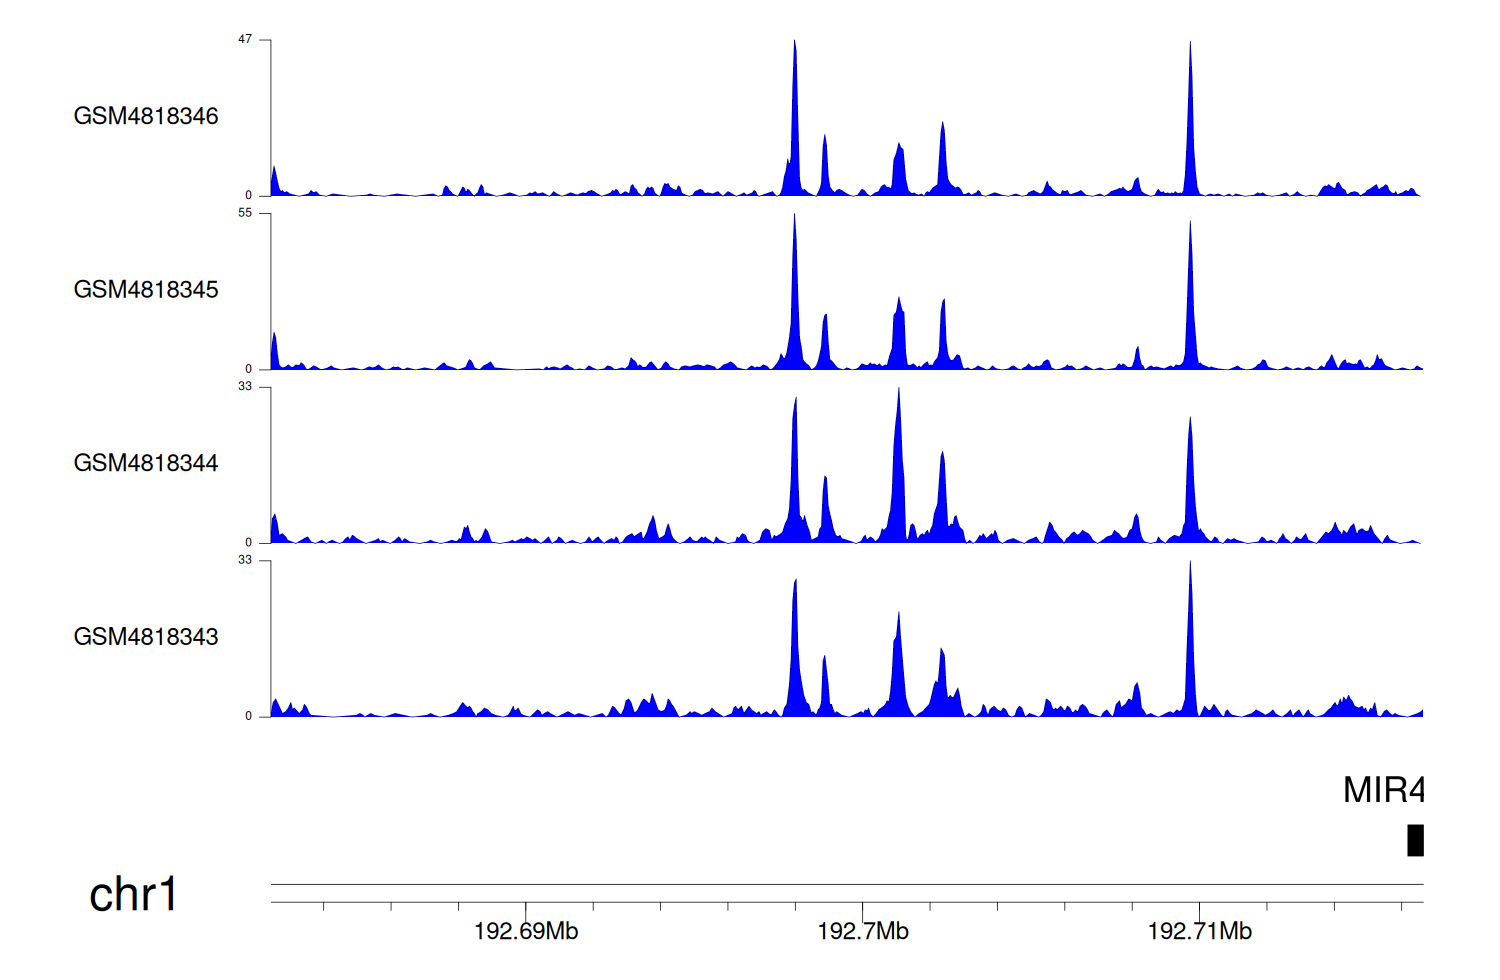Click the 192.7Mb axis position label
Image resolution: width=1500 pixels, height=980 pixels.
click(x=863, y=931)
